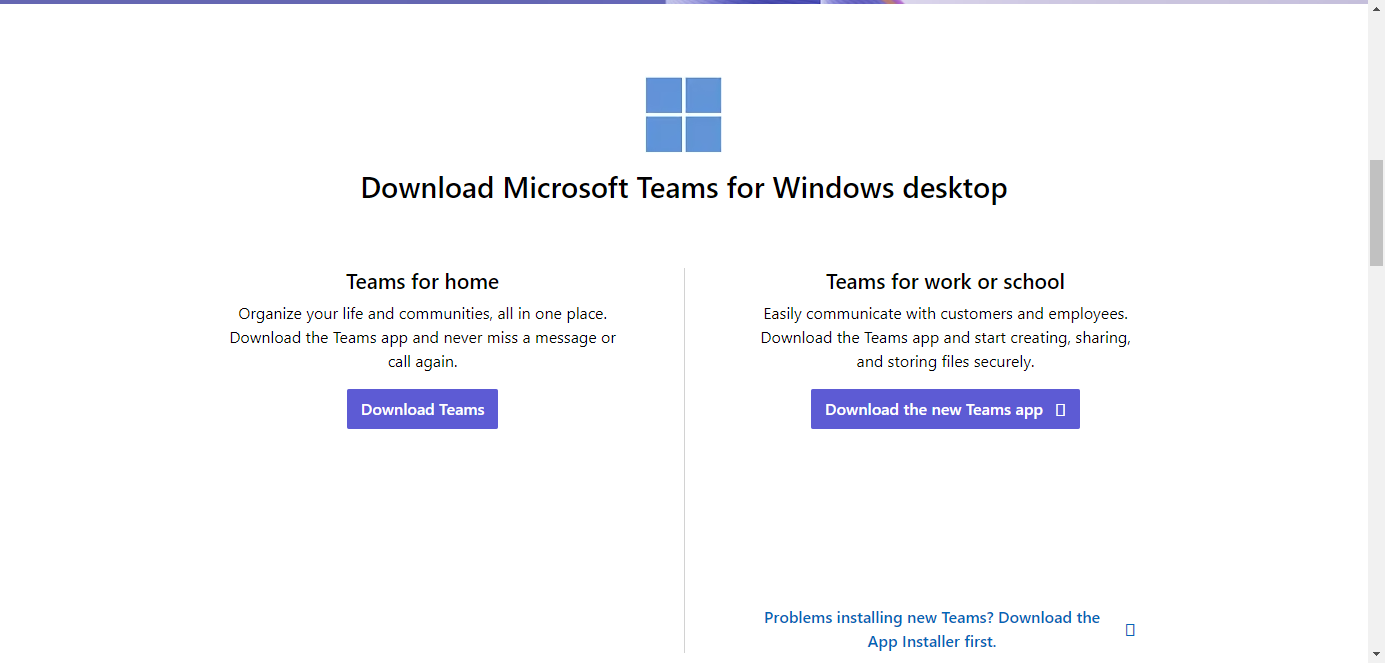Click the divider between the two columns
The image size is (1385, 663).
[x=684, y=450]
